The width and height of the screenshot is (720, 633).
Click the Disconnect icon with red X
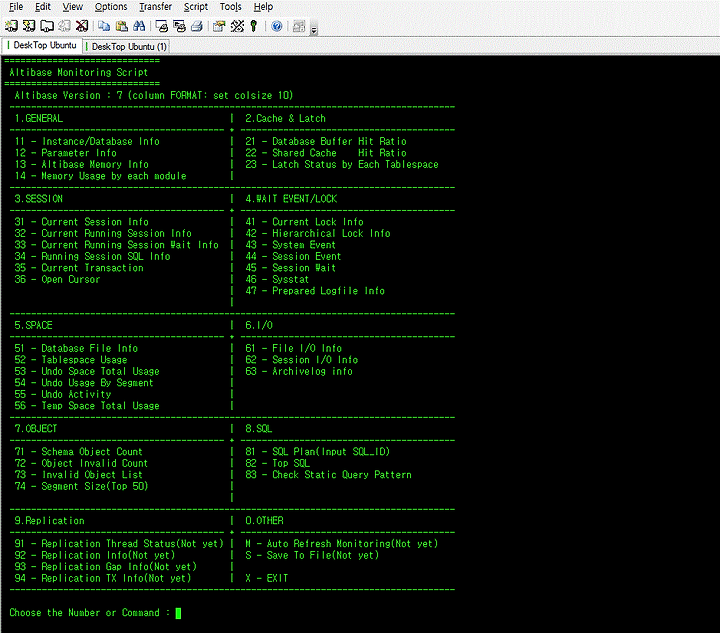pos(82,26)
